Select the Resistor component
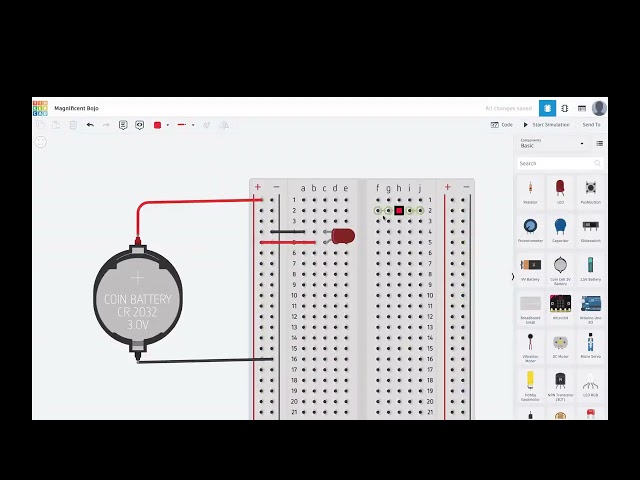640x480 pixels. pos(530,192)
